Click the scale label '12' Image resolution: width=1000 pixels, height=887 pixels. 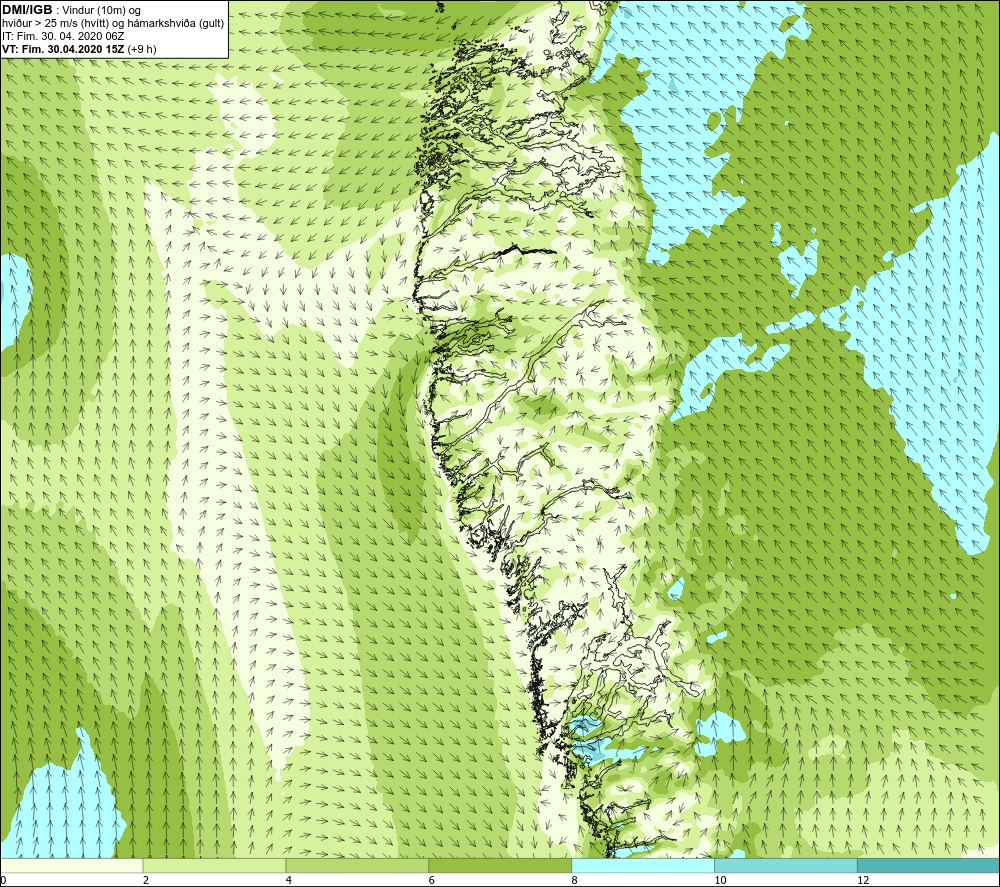click(x=863, y=880)
